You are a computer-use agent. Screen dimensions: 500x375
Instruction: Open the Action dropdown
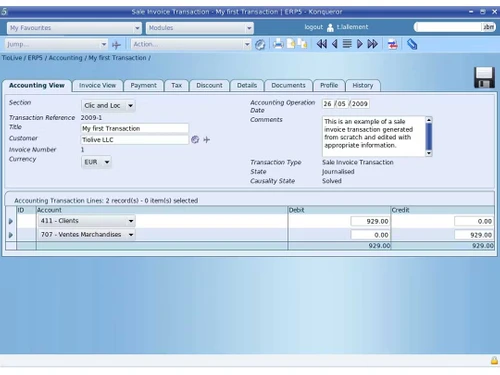point(191,44)
